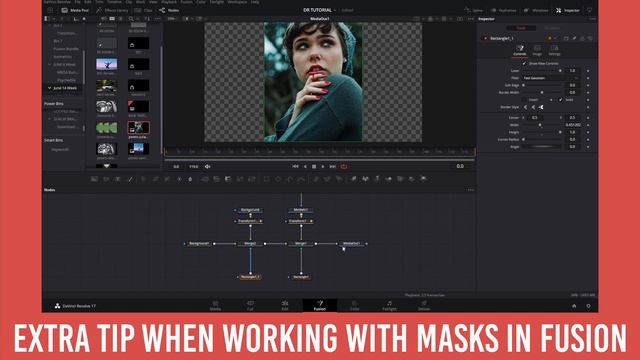Open the Image tab in Inspector
This screenshot has width=640, height=360.
[537, 51]
